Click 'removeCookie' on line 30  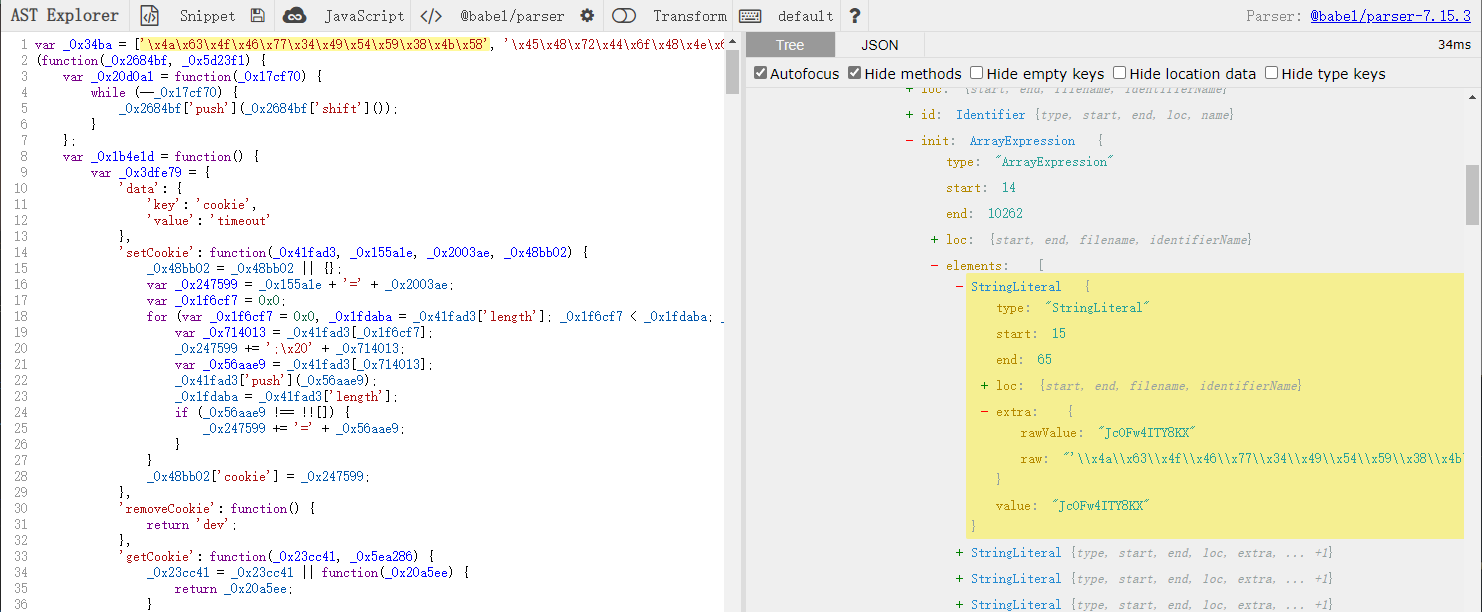coord(170,508)
